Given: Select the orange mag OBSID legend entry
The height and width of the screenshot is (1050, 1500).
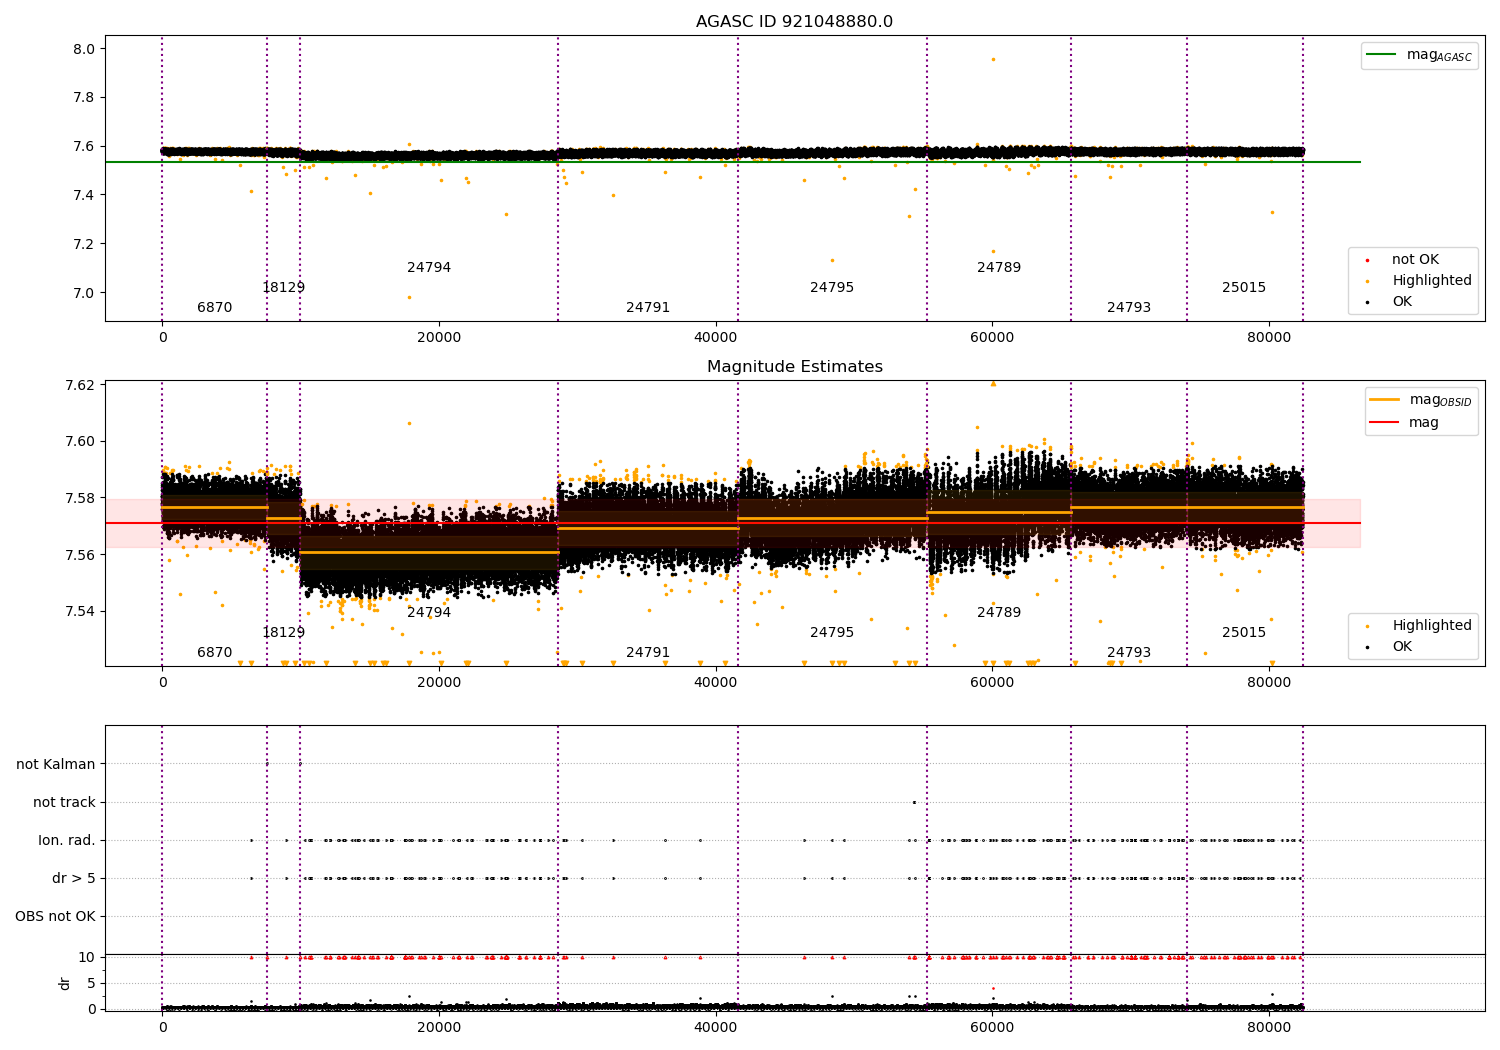Looking at the screenshot, I should click(1420, 400).
